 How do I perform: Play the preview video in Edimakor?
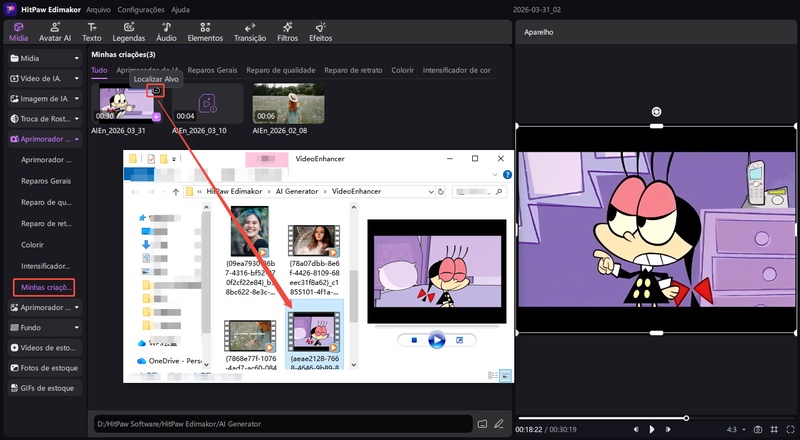pyautogui.click(x=652, y=429)
